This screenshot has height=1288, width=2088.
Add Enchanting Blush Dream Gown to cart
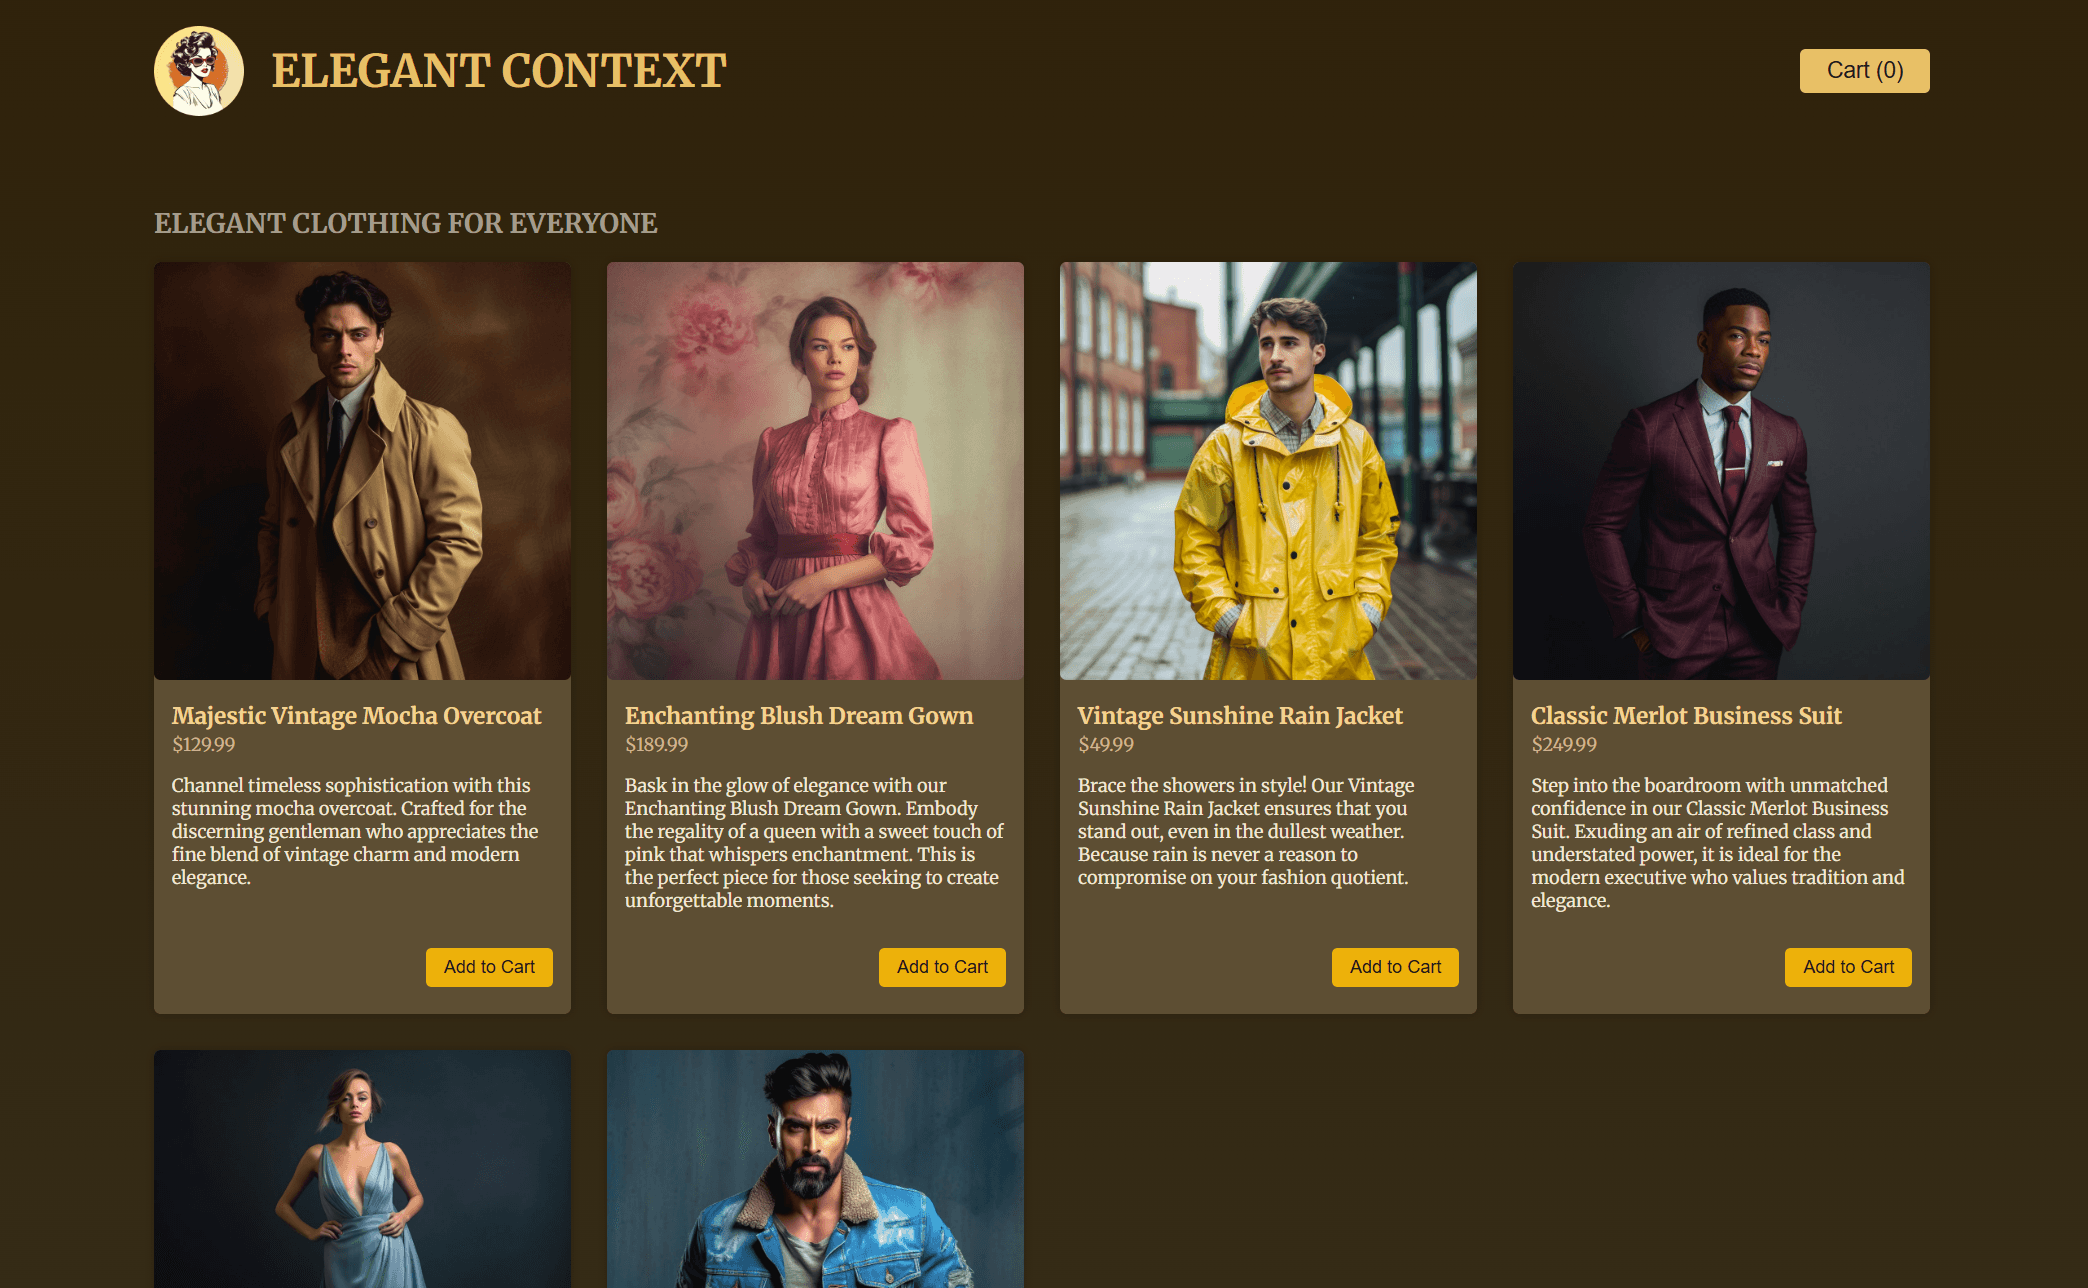coord(942,967)
